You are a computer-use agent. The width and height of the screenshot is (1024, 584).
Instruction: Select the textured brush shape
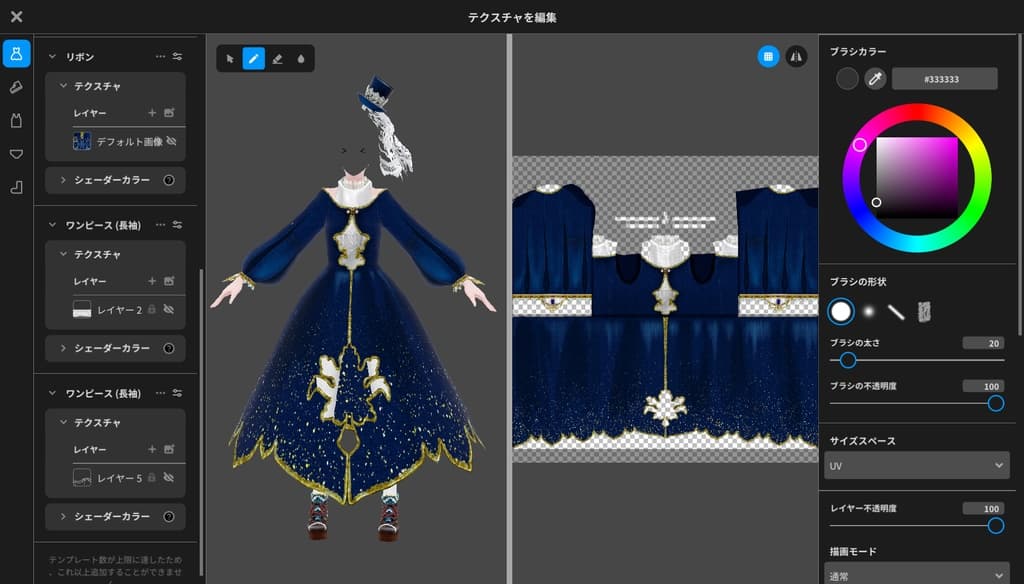click(924, 312)
